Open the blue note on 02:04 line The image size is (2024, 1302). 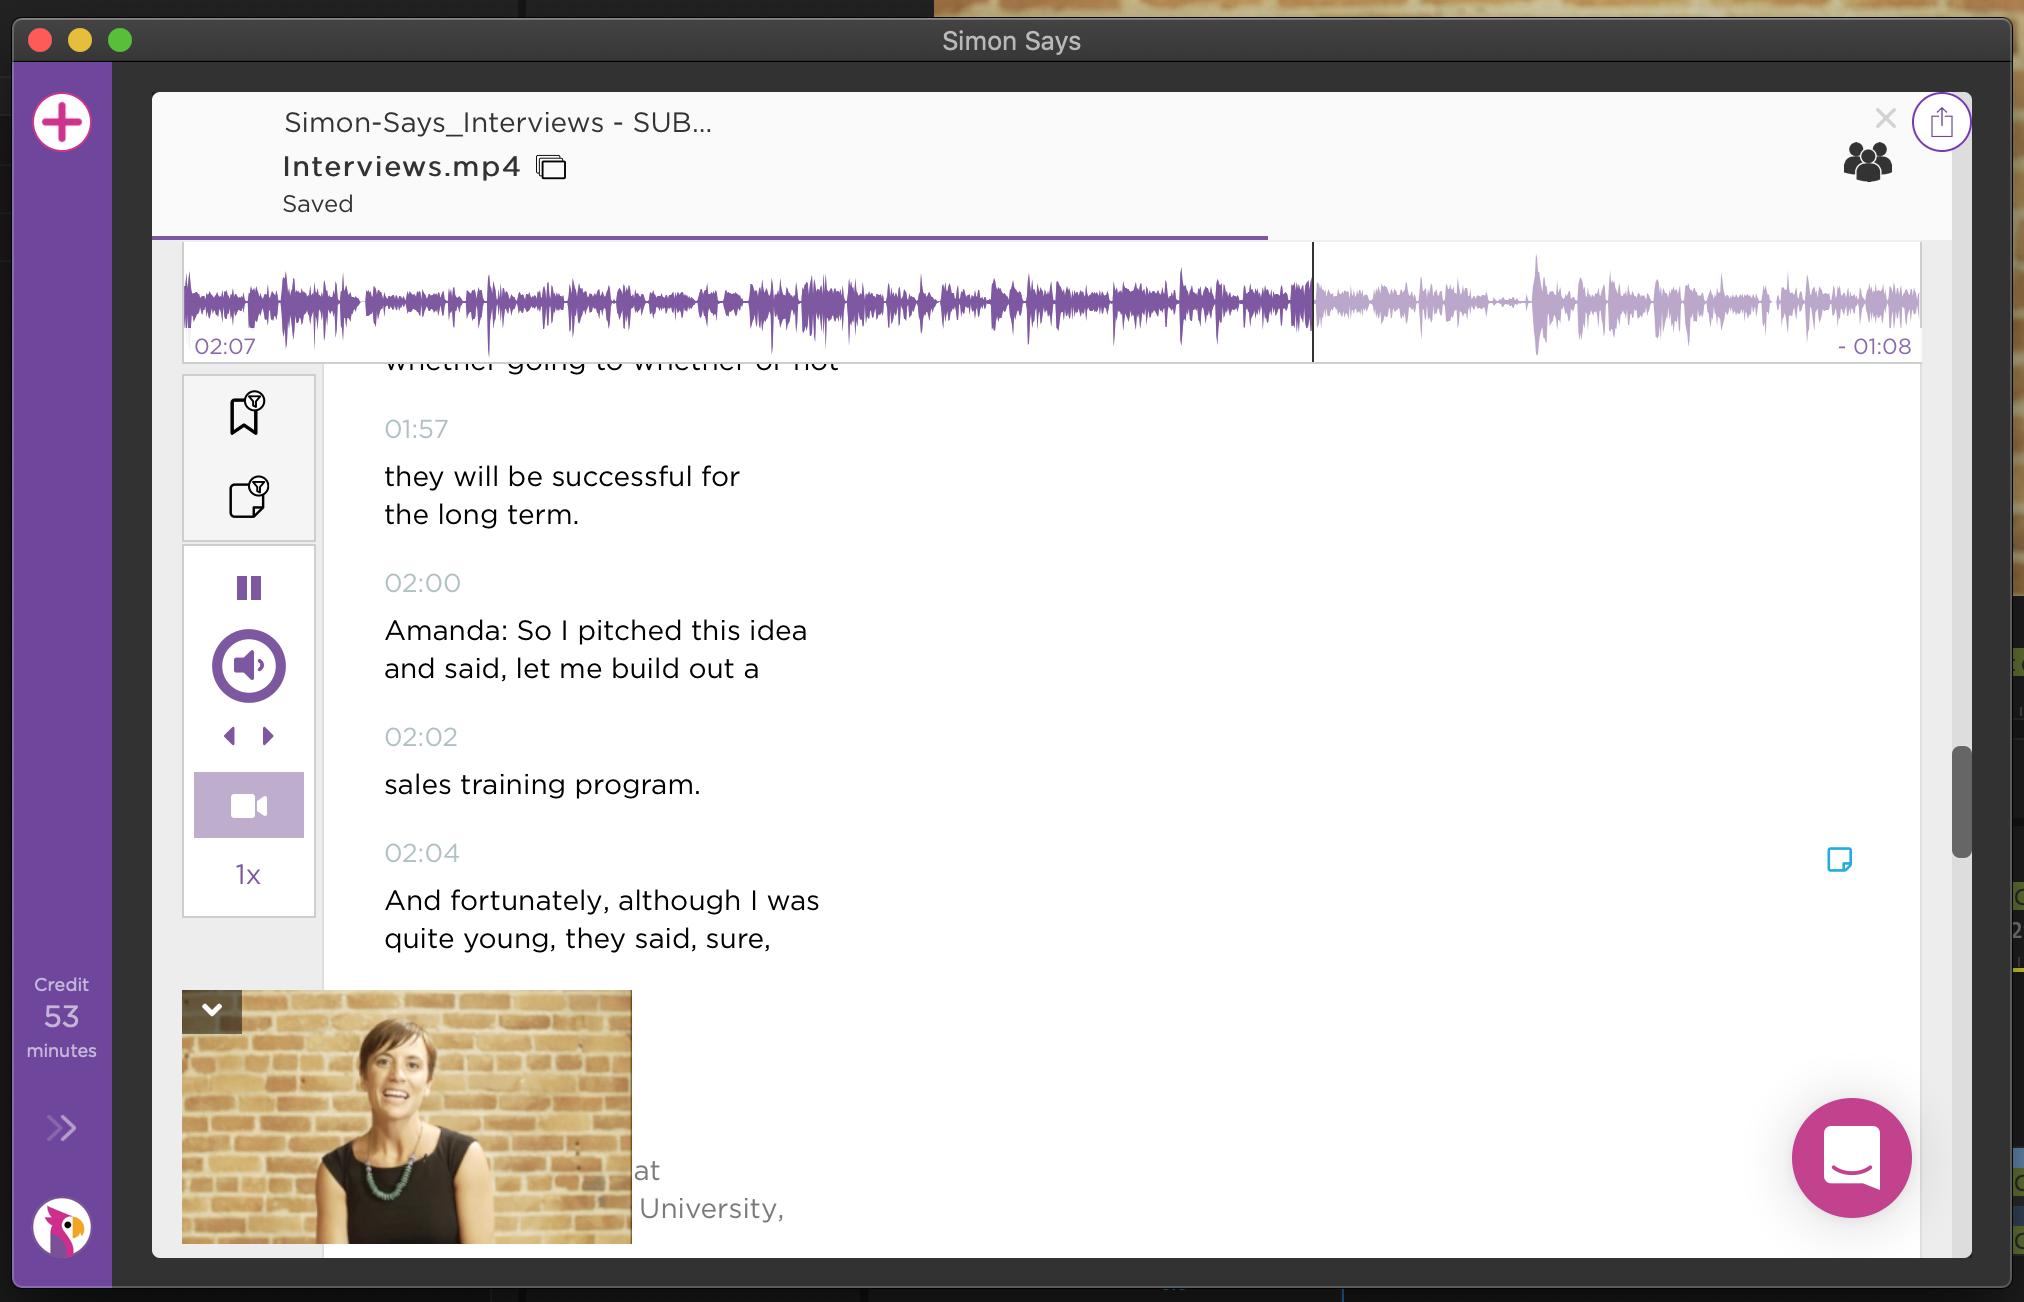[x=1839, y=859]
